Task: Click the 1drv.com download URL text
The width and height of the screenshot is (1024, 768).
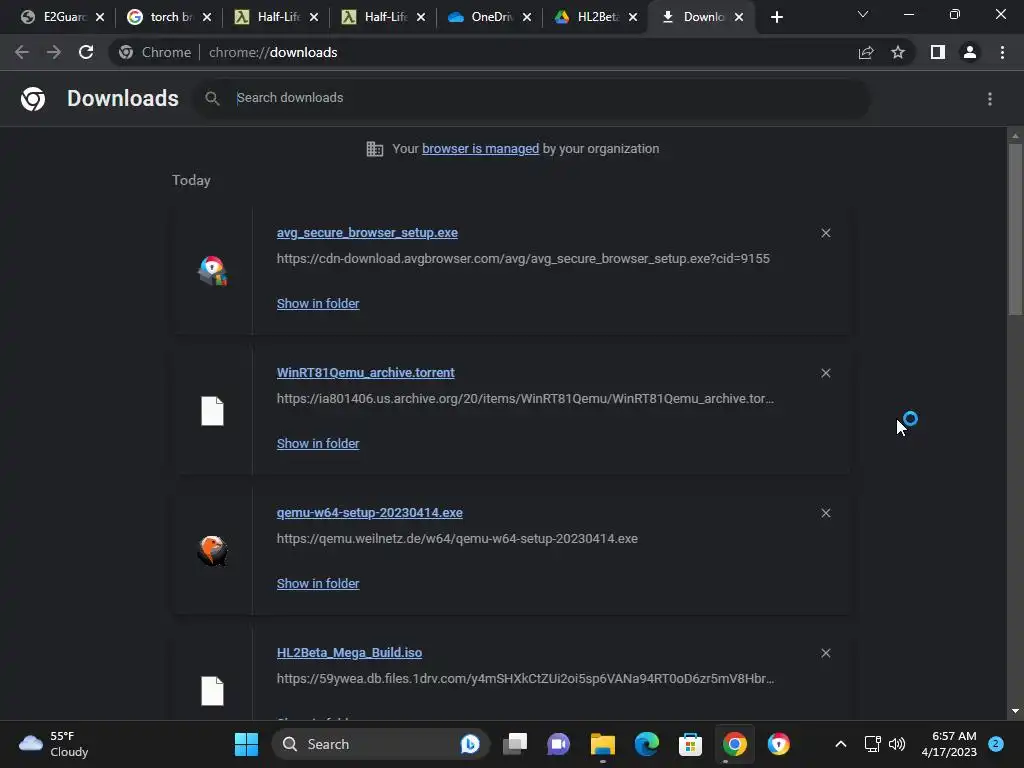Action: pyautogui.click(x=525, y=679)
